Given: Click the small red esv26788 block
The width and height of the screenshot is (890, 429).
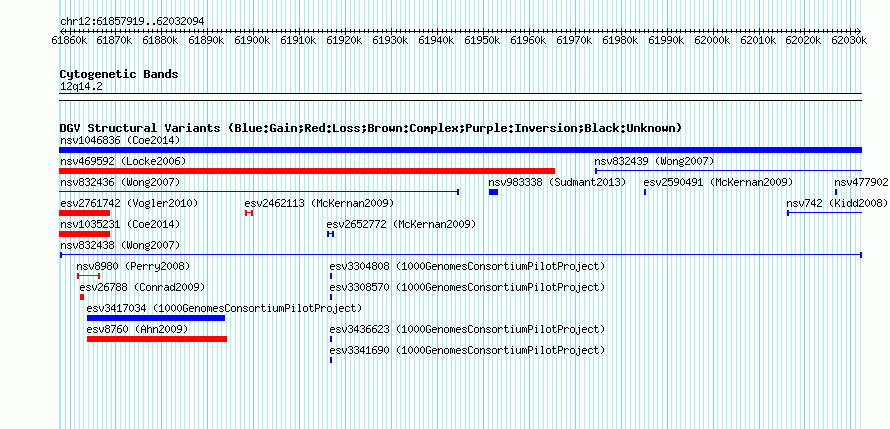Looking at the screenshot, I should pos(82,297).
